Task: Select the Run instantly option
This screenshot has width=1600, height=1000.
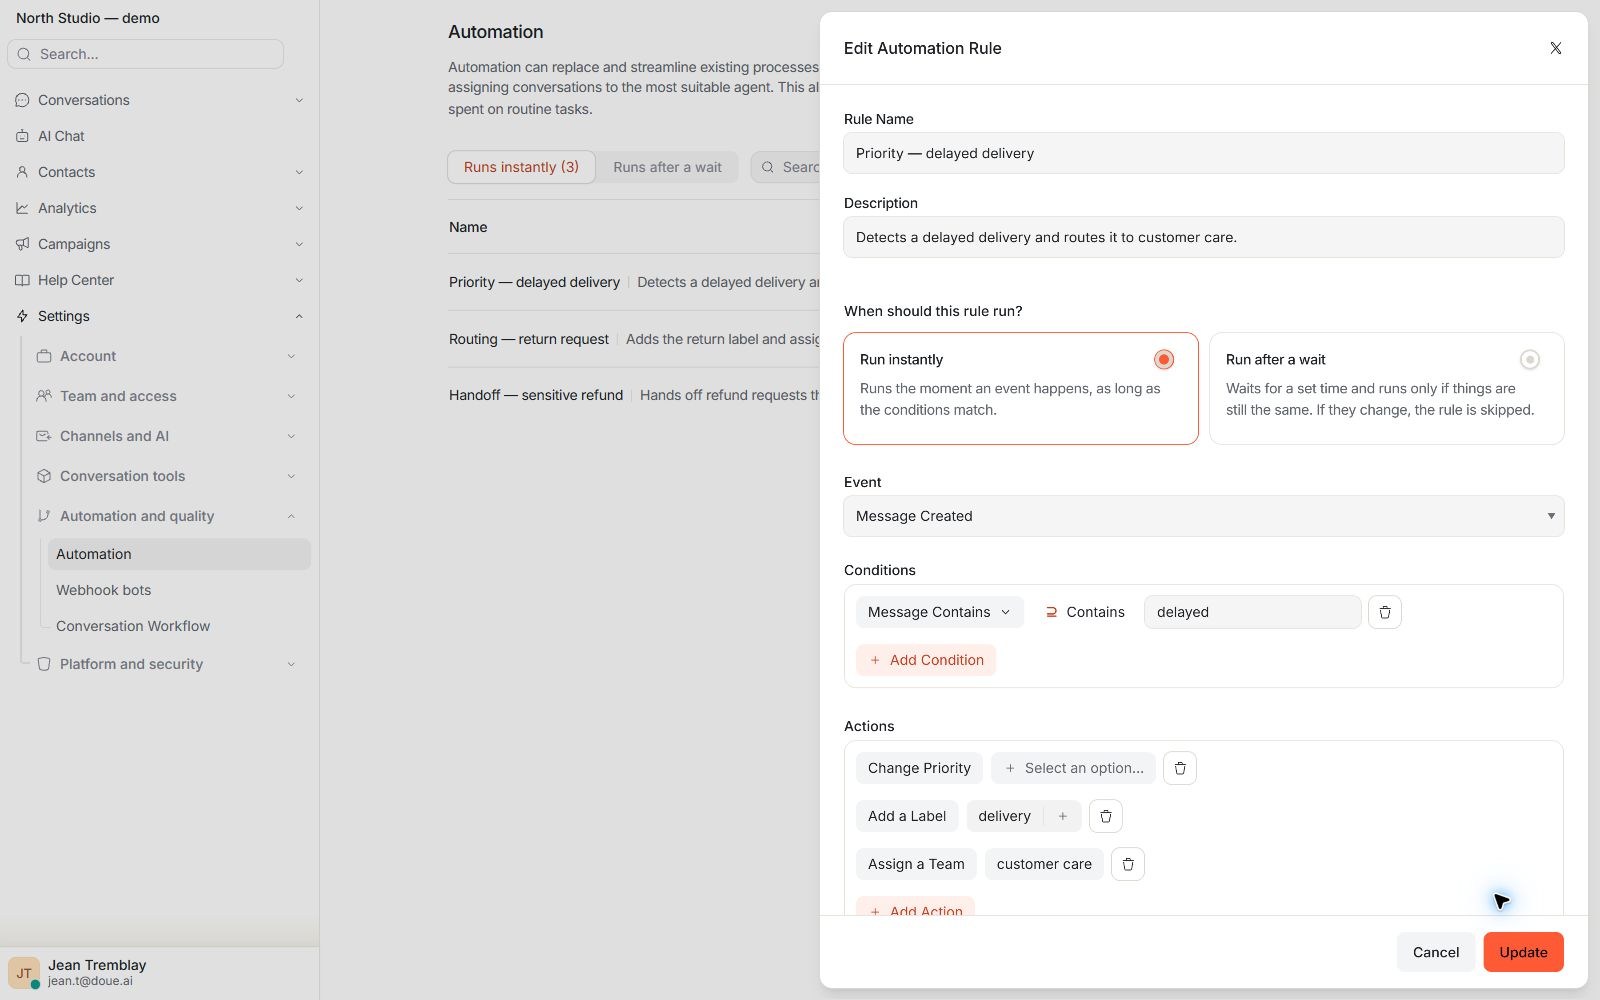Action: tap(1020, 388)
